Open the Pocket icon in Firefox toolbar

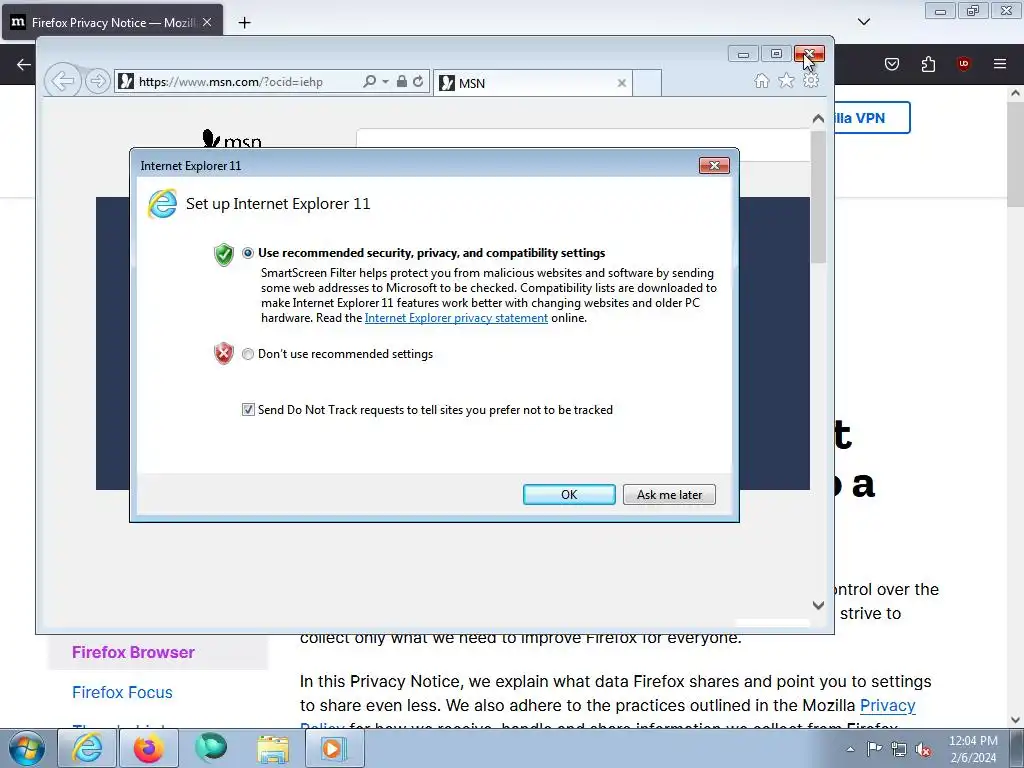pos(892,64)
